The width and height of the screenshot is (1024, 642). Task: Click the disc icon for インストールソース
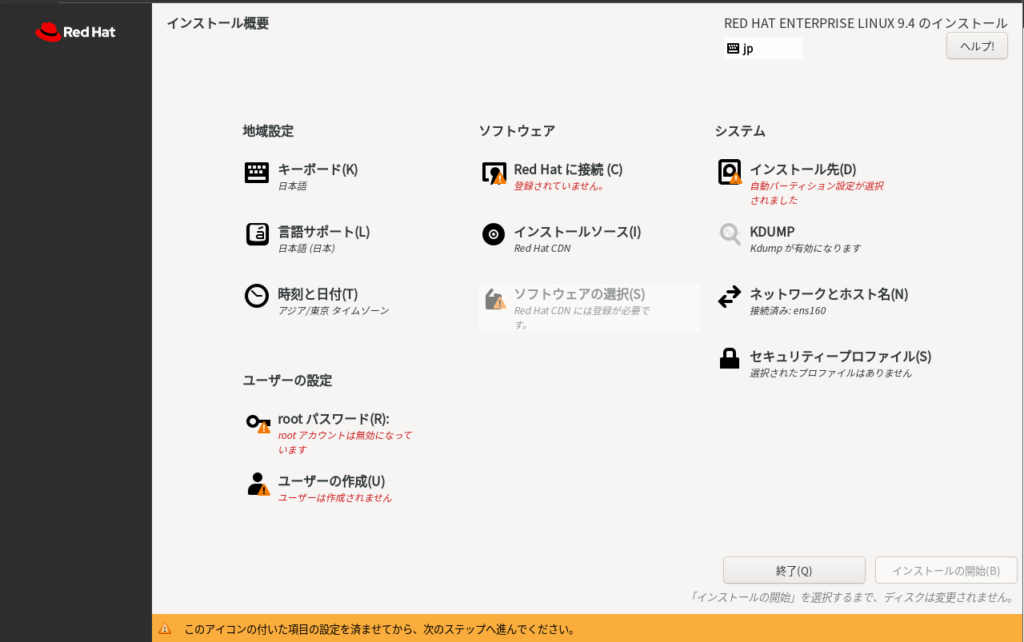(x=493, y=234)
